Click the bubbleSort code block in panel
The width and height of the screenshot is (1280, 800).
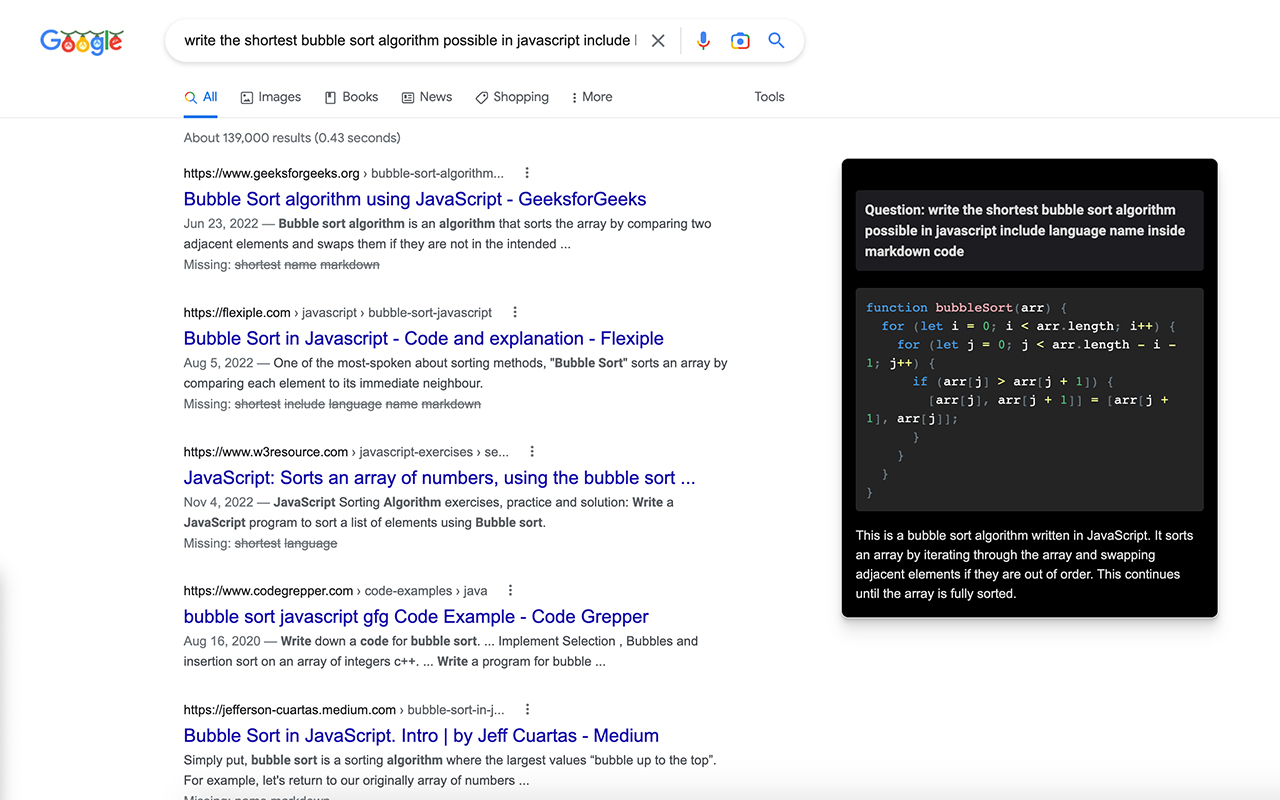1029,400
